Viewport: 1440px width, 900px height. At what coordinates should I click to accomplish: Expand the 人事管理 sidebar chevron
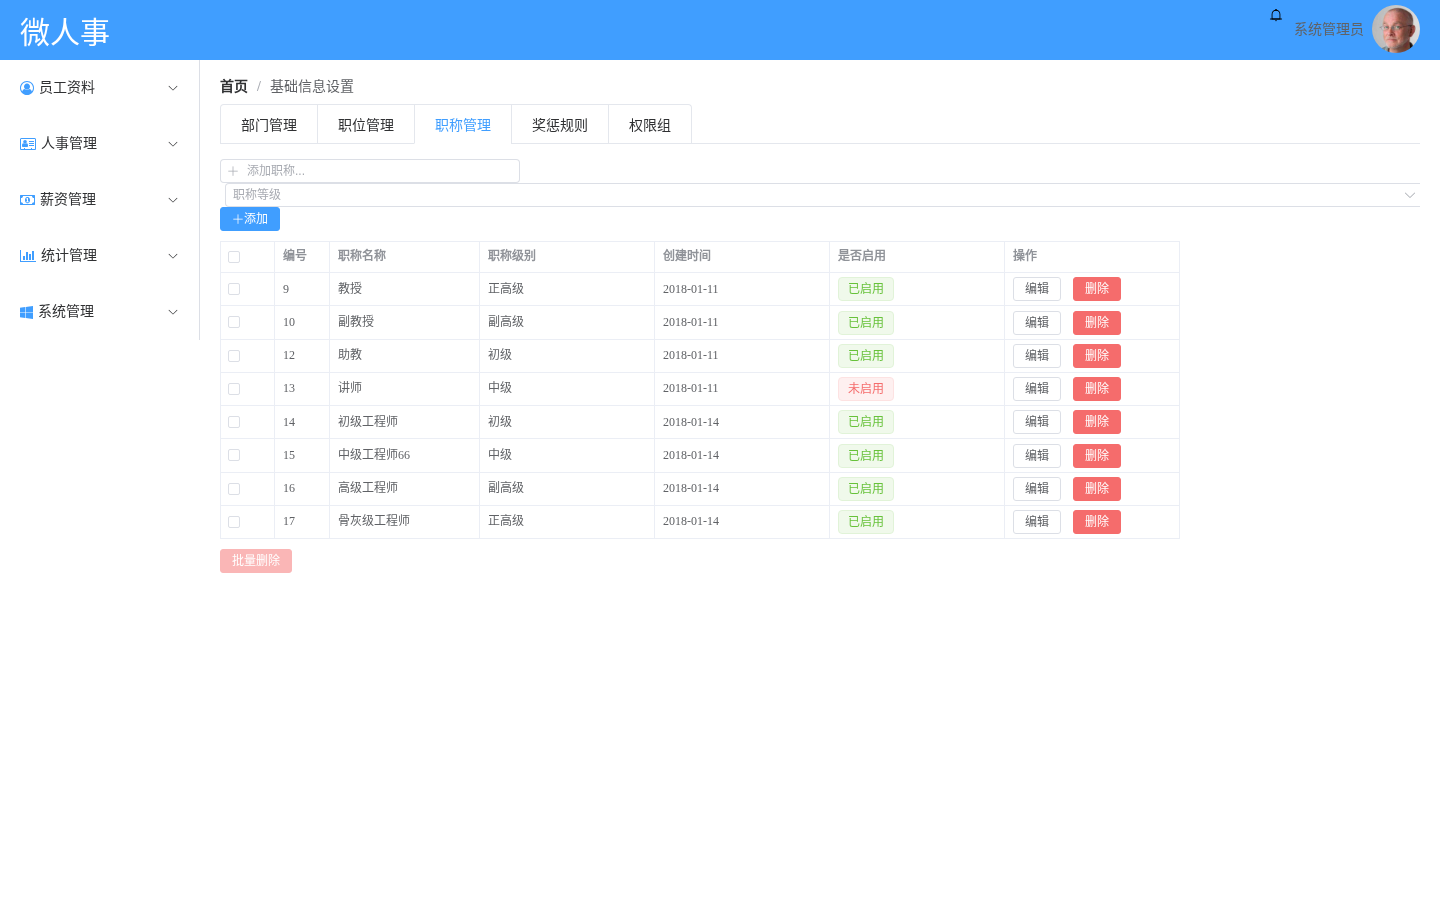coord(173,144)
